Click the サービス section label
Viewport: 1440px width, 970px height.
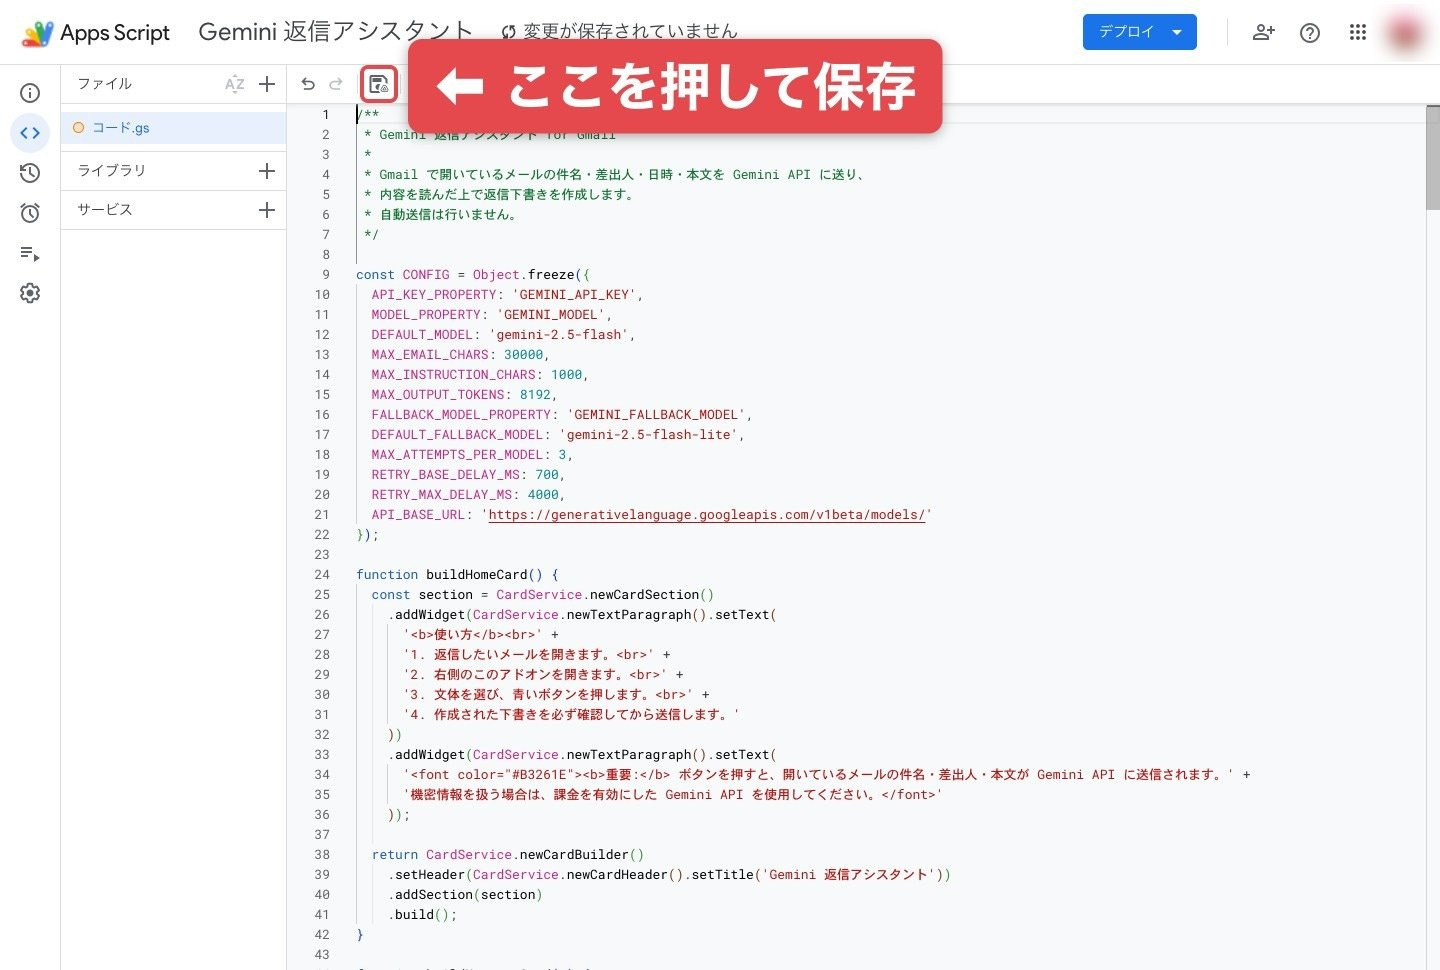coord(105,210)
